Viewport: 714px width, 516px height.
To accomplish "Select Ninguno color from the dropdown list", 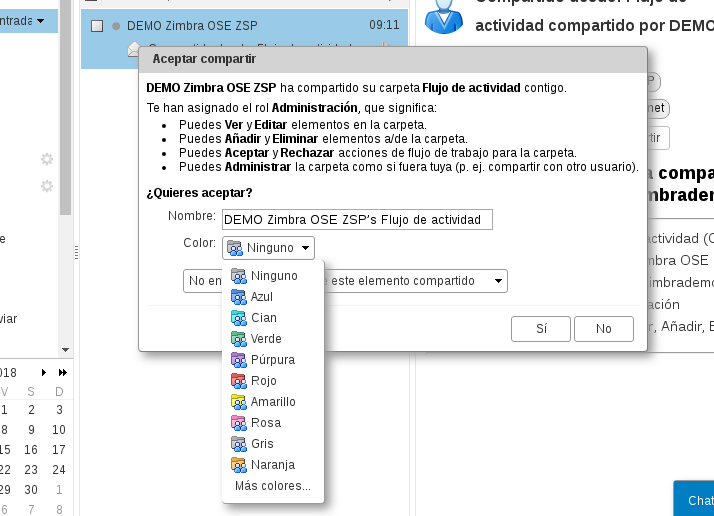I will pyautogui.click(x=273, y=276).
